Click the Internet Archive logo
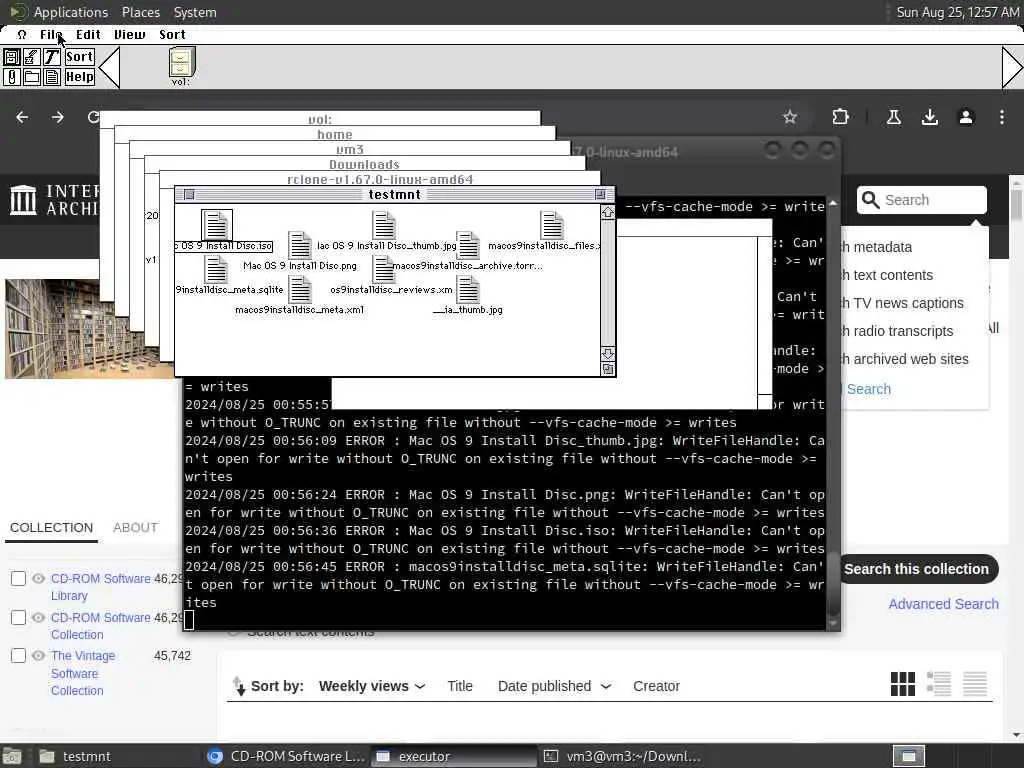The width and height of the screenshot is (1024, 768). [x=54, y=200]
